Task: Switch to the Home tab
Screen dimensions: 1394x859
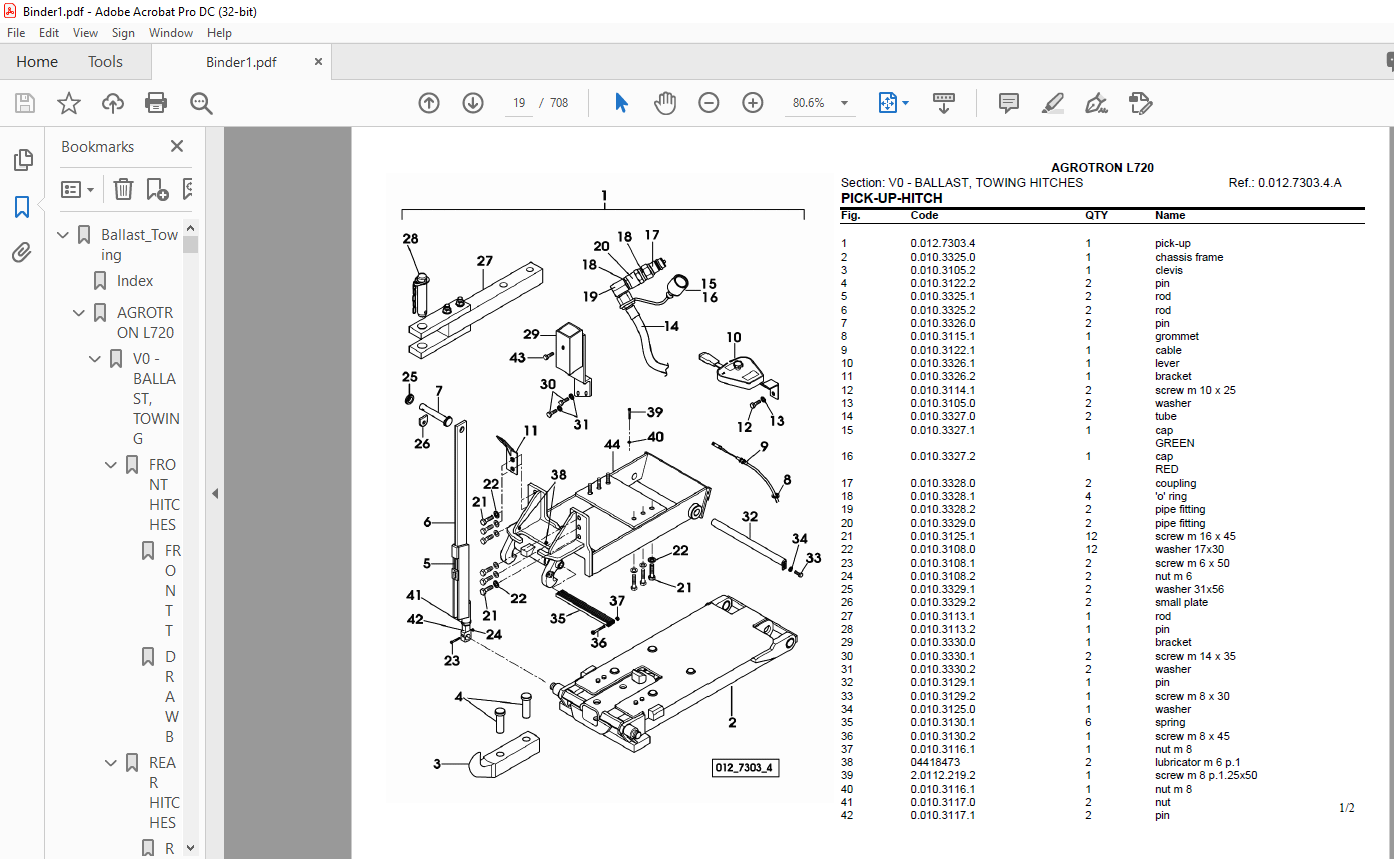Action: coord(37,62)
